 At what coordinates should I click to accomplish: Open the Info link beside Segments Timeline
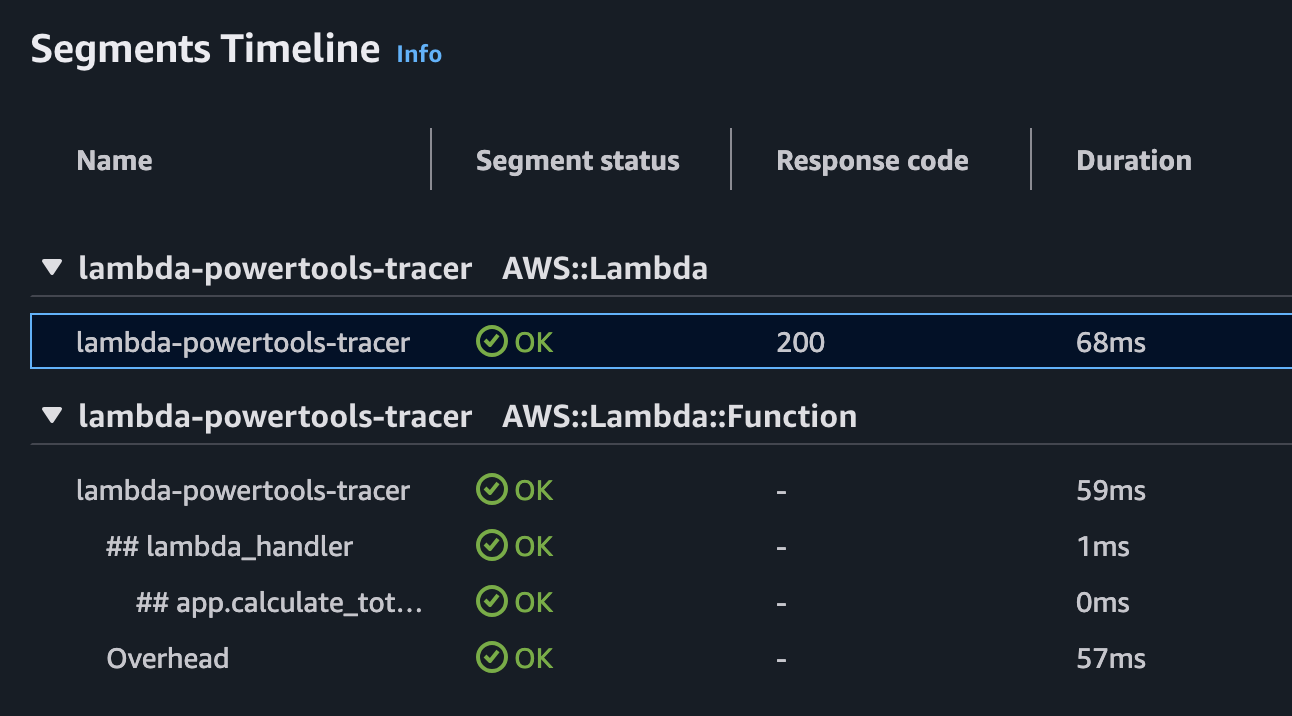pos(418,54)
